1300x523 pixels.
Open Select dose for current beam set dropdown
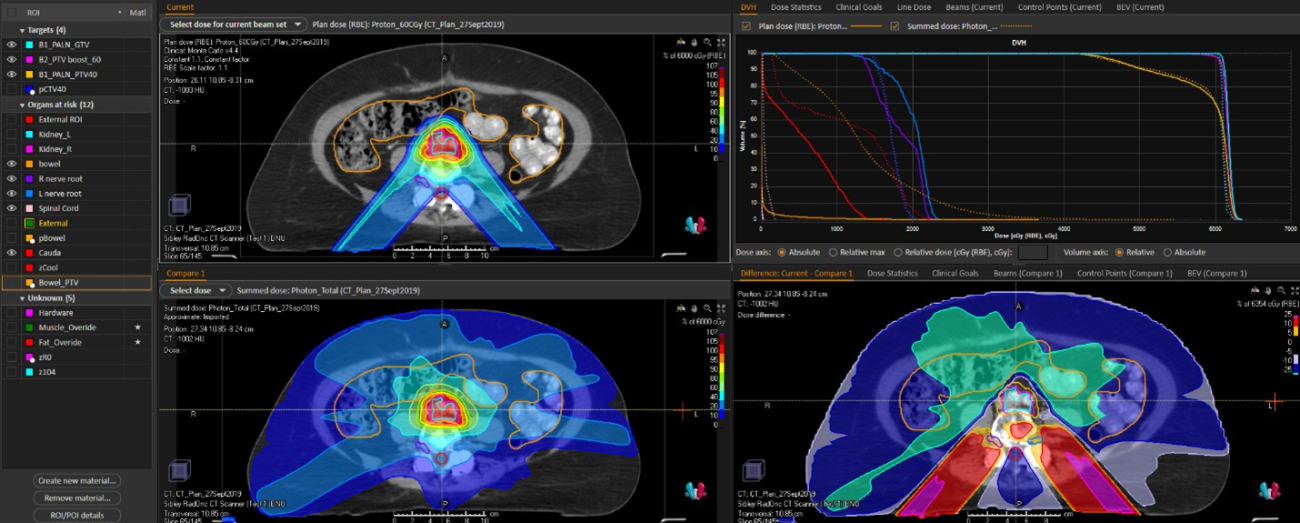pos(233,23)
